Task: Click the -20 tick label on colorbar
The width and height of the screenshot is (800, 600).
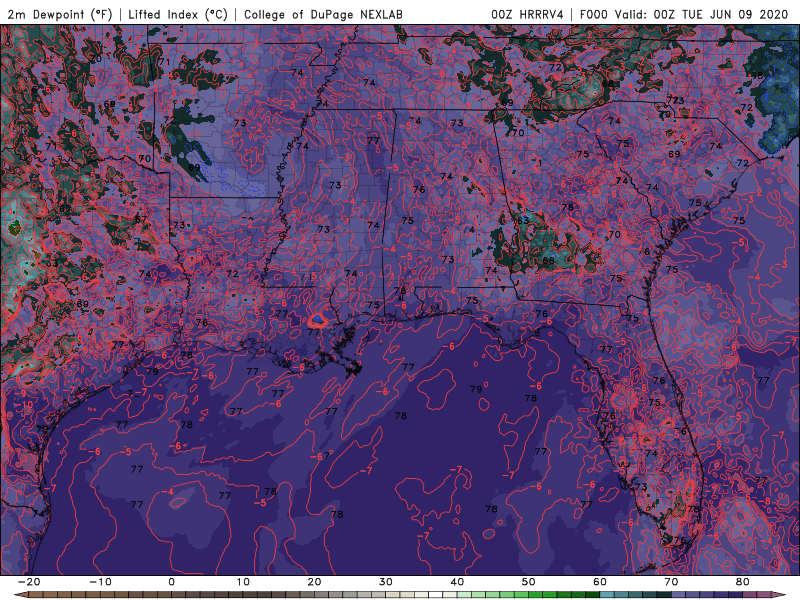Action: point(29,582)
